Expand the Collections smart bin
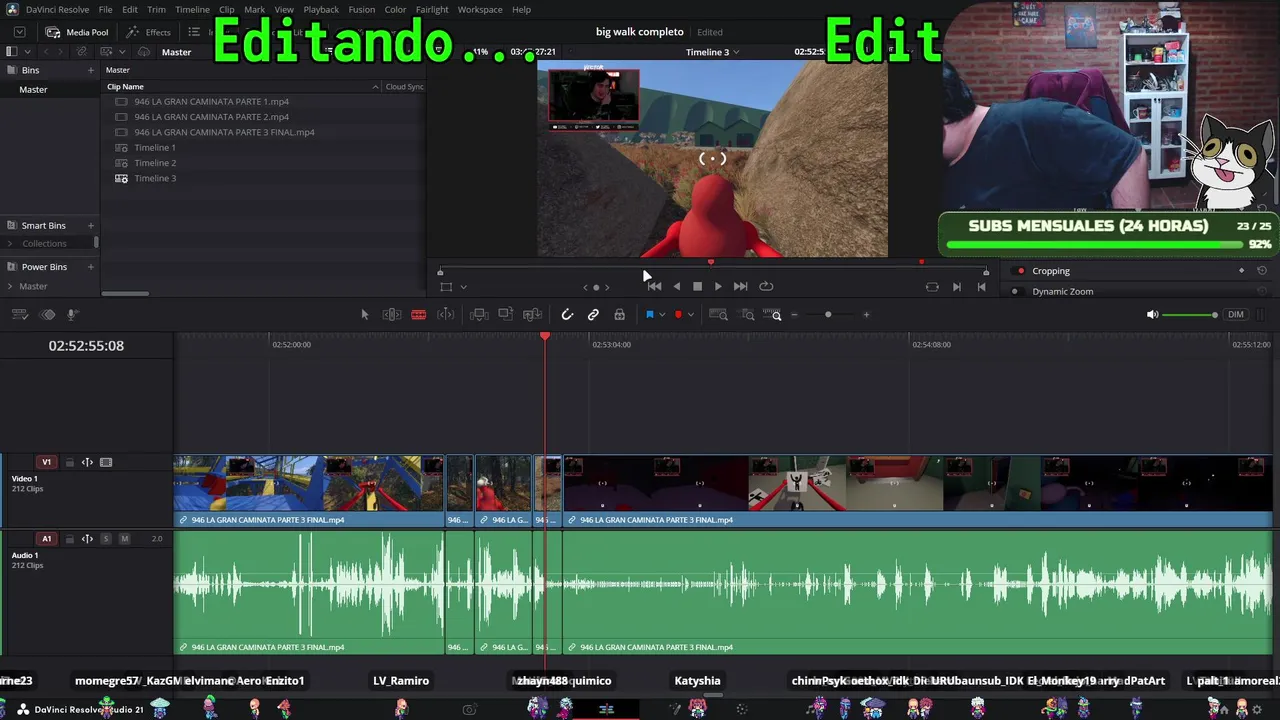 (10, 244)
